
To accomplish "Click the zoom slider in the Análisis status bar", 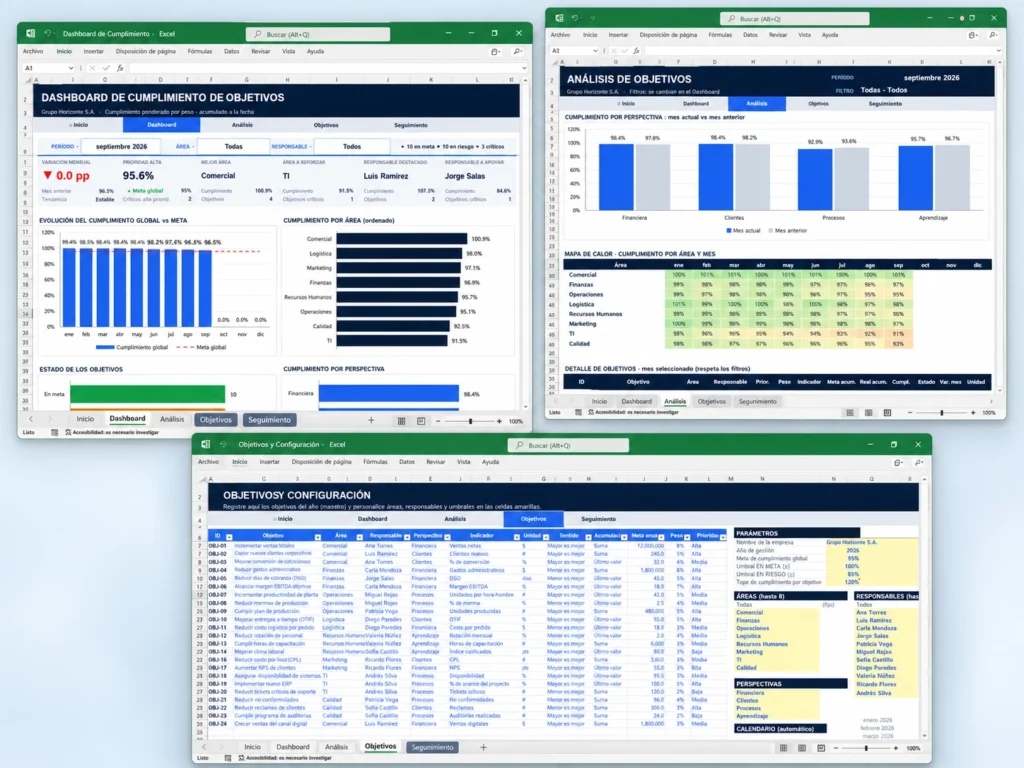I will coord(942,413).
